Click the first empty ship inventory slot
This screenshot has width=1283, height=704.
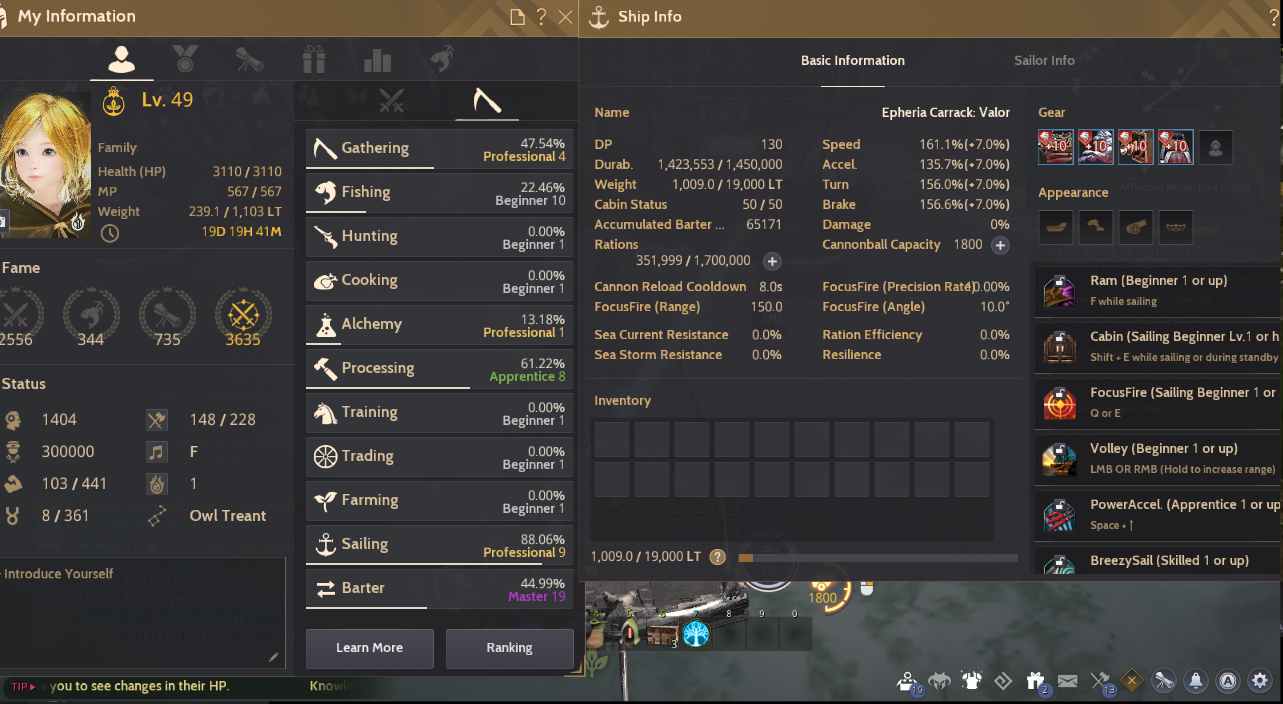pyautogui.click(x=612, y=439)
